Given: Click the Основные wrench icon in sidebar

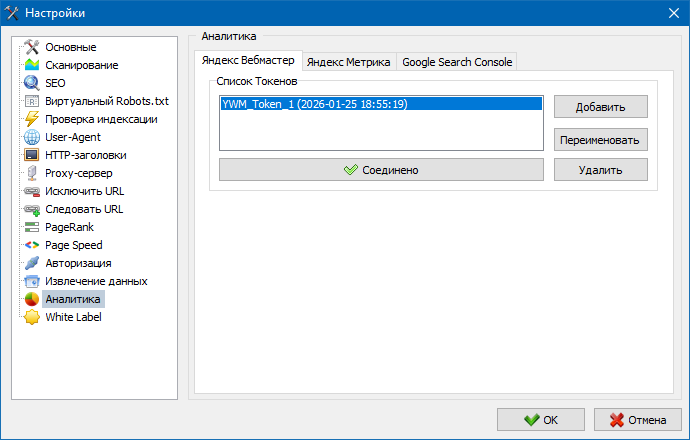Looking at the screenshot, I should 31,47.
